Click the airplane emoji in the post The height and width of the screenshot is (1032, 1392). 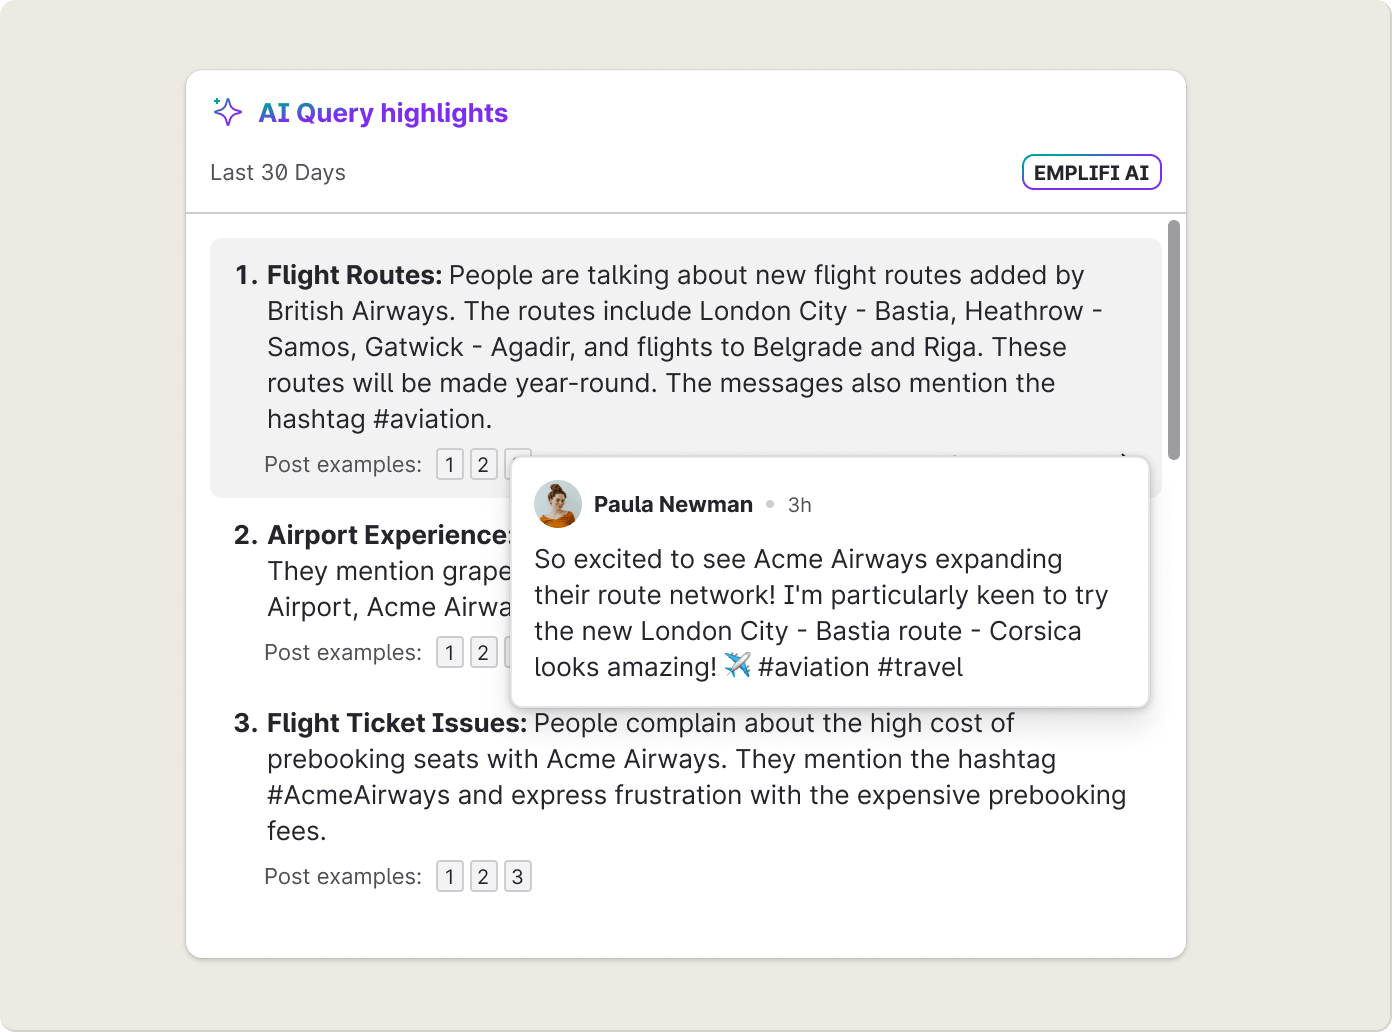(x=737, y=666)
